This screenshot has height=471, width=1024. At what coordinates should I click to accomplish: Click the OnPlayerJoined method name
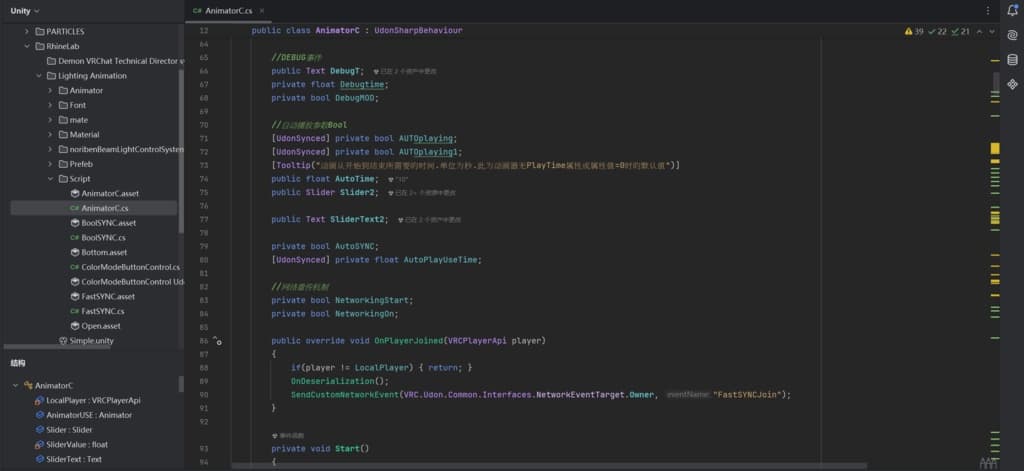click(408, 340)
